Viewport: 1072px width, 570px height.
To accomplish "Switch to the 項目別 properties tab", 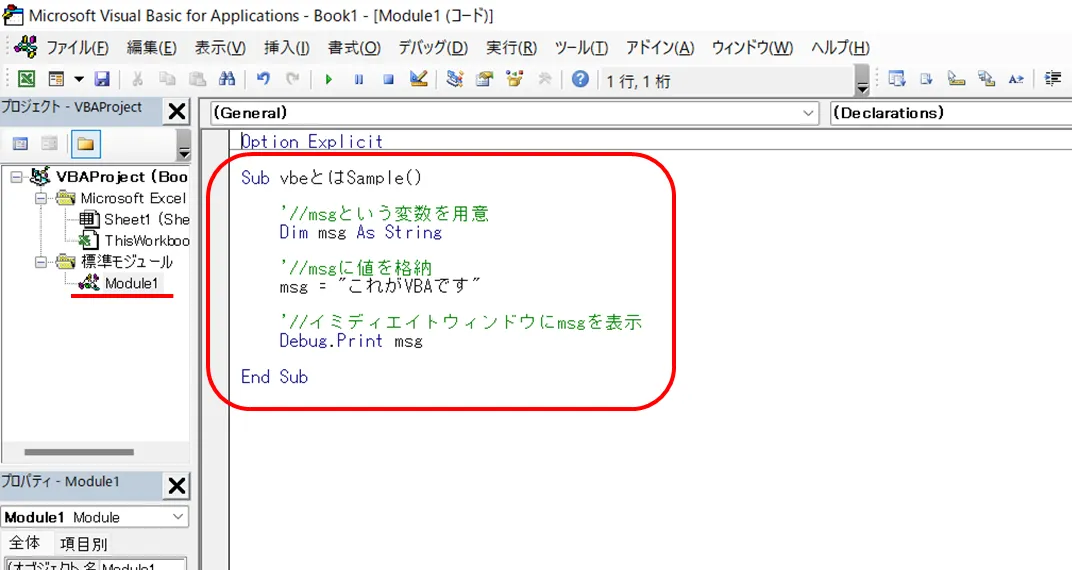I will click(x=84, y=544).
